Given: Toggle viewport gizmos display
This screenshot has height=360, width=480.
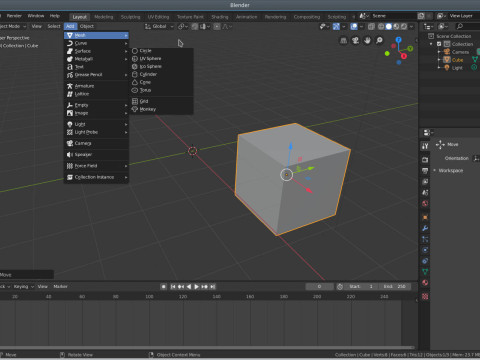Looking at the screenshot, I should pyautogui.click(x=336, y=26).
